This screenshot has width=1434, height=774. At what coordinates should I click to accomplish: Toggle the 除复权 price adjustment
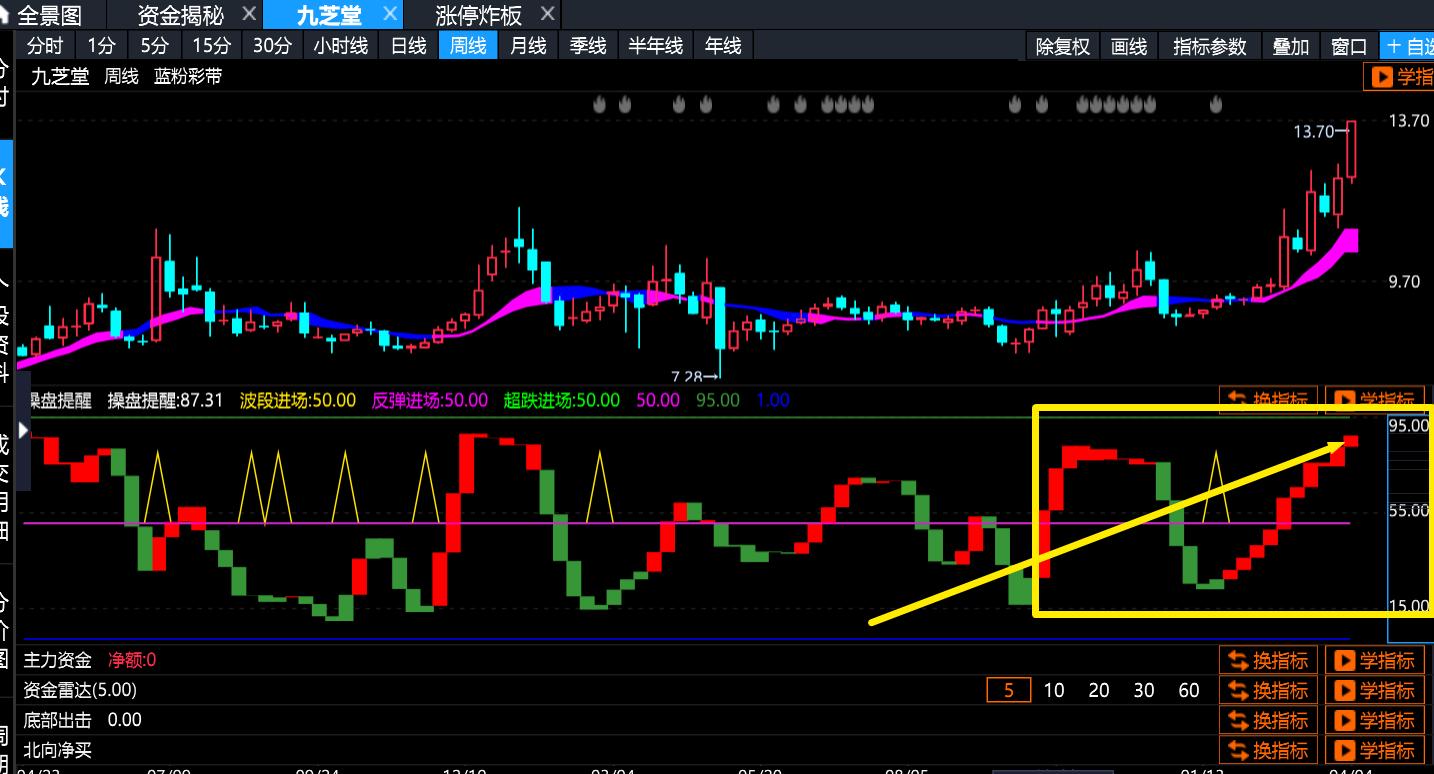[x=1062, y=46]
